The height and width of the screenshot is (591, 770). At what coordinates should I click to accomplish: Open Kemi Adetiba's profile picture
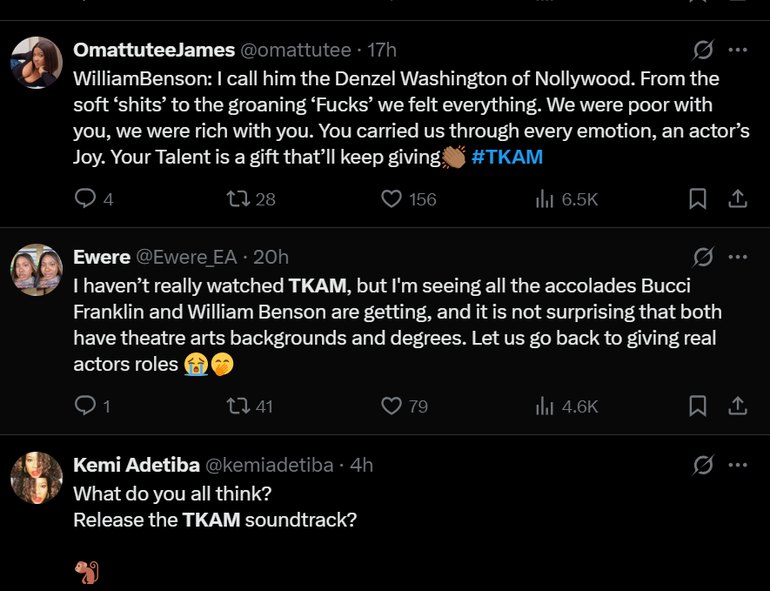[x=37, y=477]
